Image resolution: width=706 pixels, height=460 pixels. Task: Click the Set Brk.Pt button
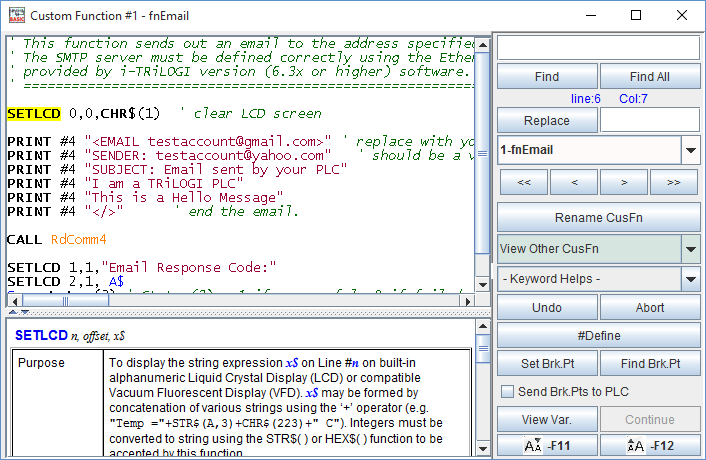pos(547,364)
